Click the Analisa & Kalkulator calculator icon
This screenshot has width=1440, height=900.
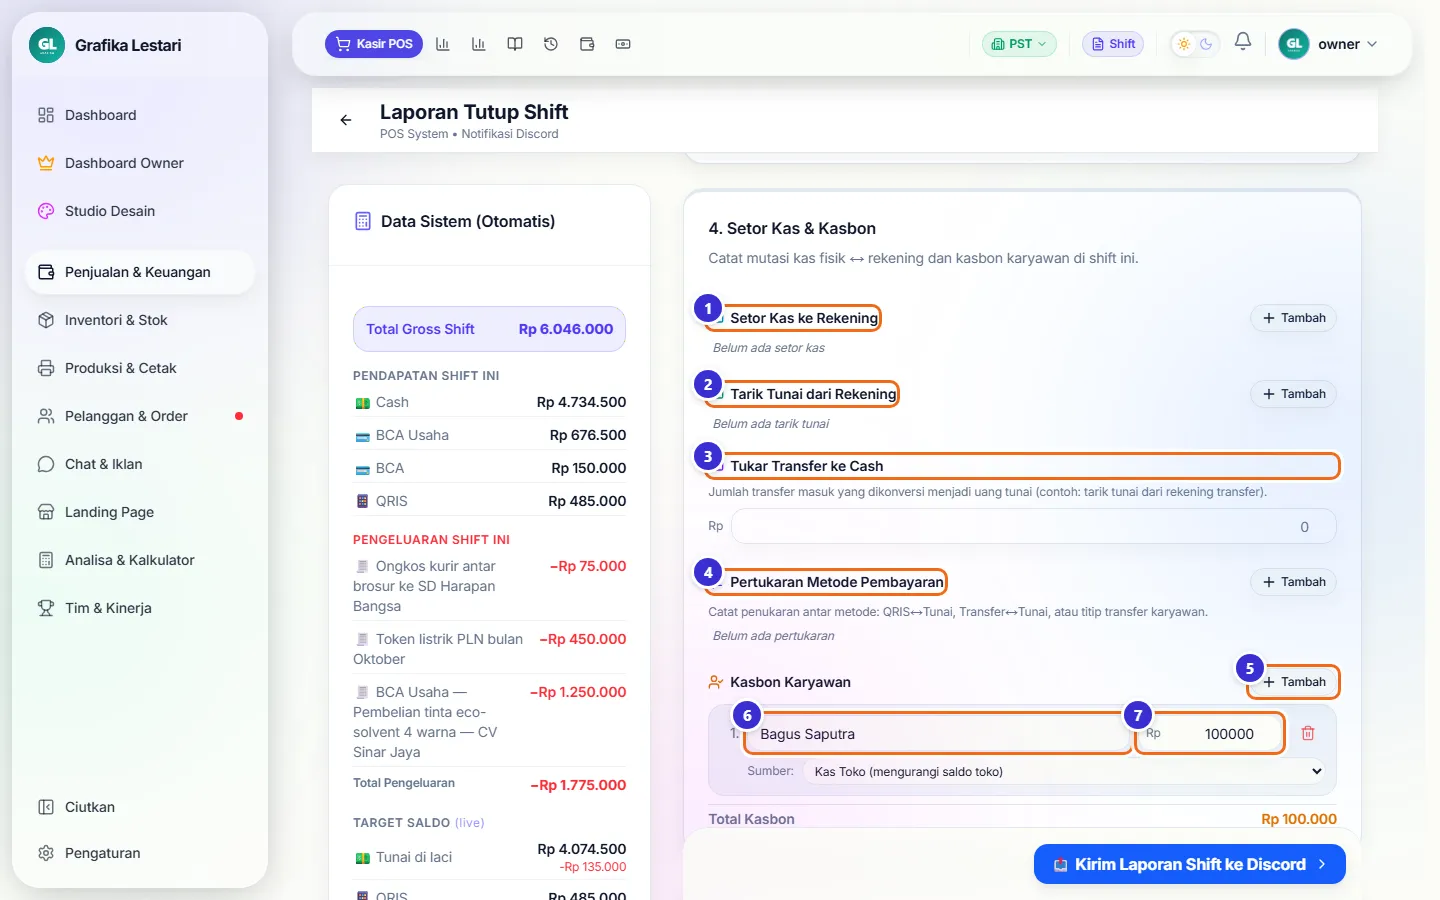46,560
